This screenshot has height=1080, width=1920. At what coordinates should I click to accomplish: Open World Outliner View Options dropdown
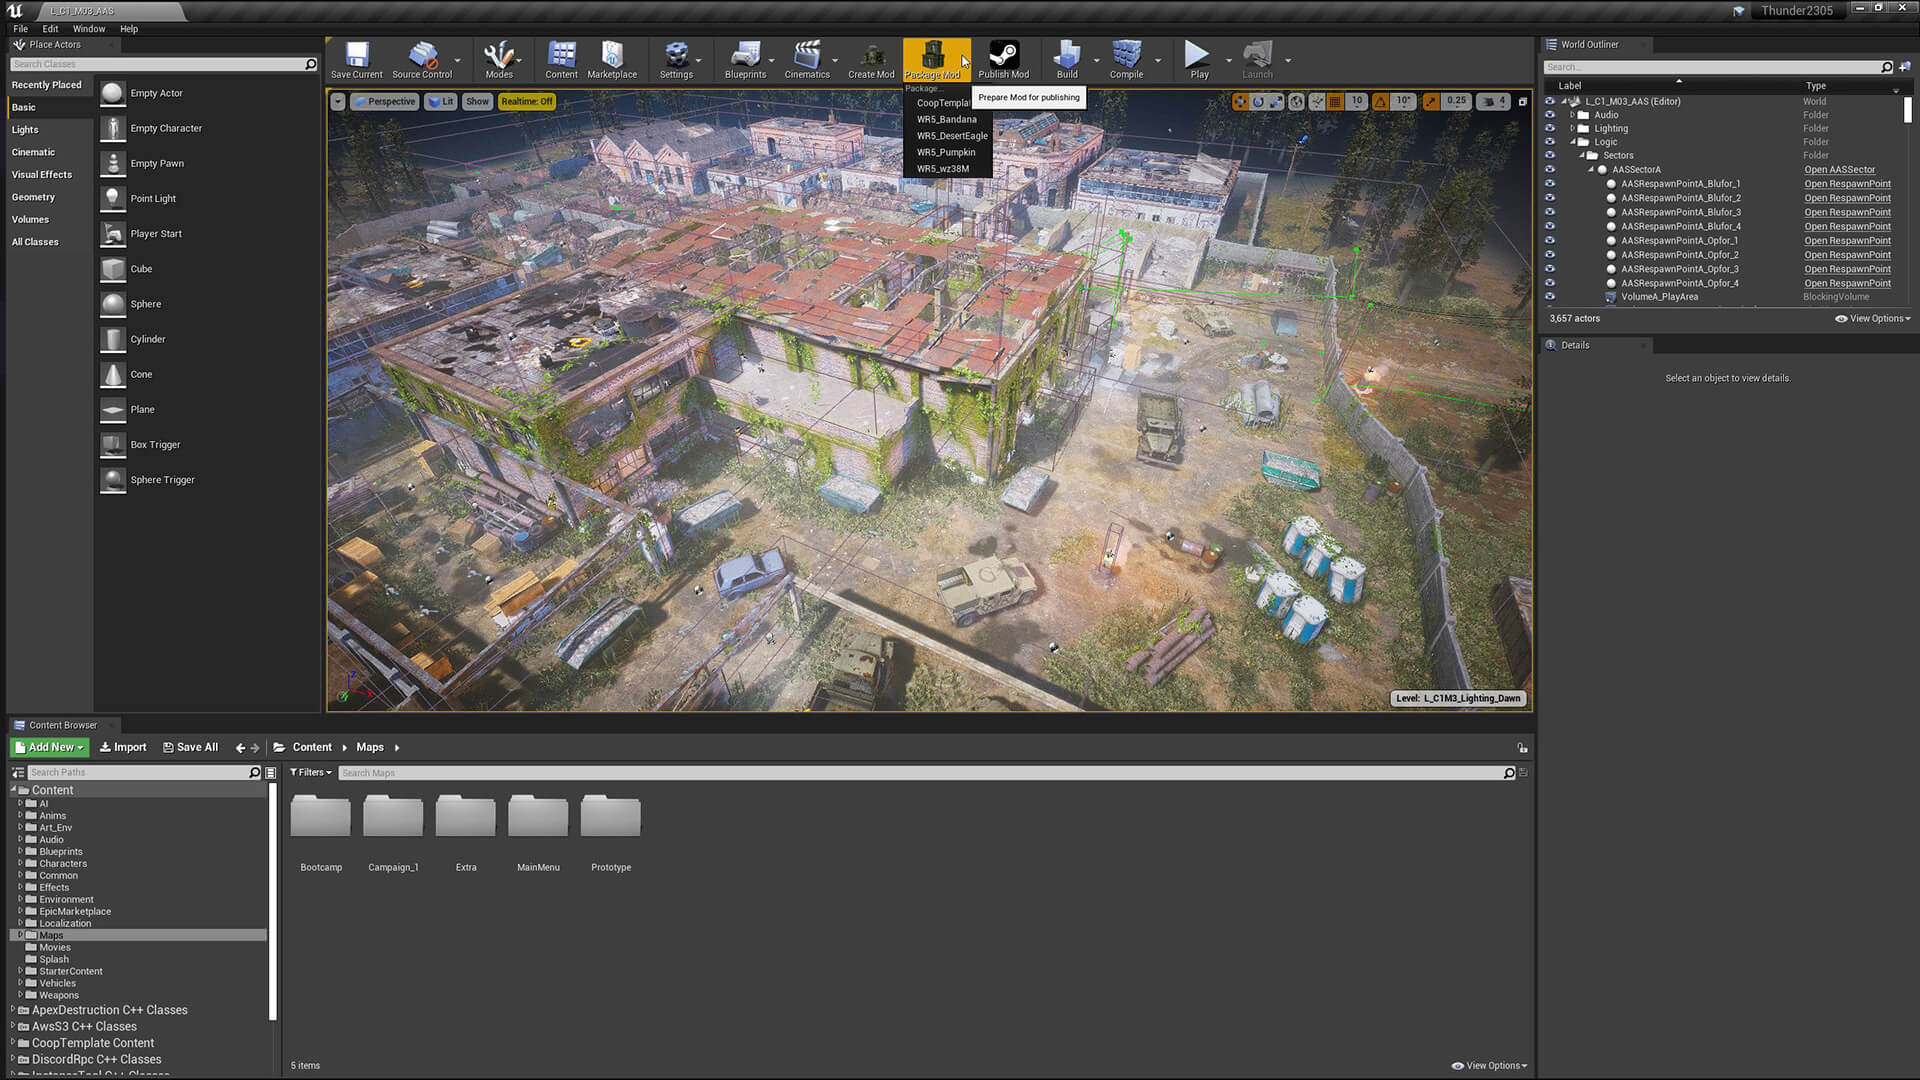coord(1873,318)
